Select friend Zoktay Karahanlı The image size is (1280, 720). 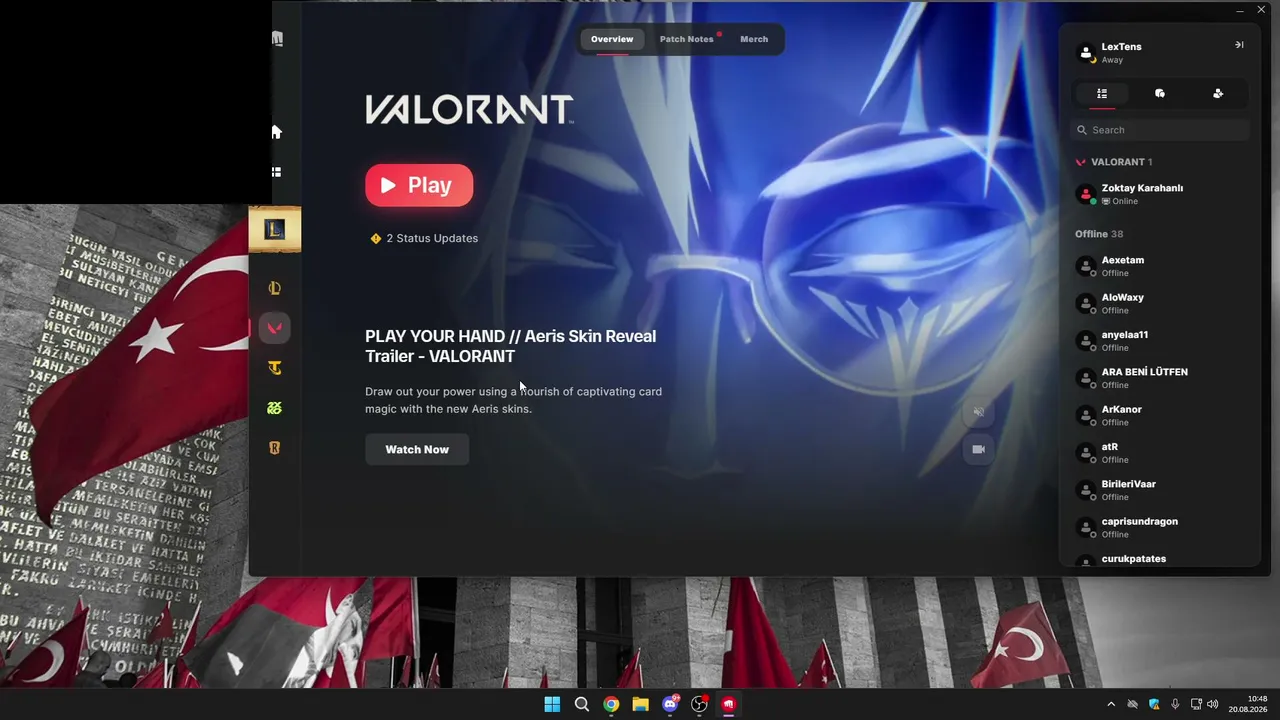[1160, 194]
